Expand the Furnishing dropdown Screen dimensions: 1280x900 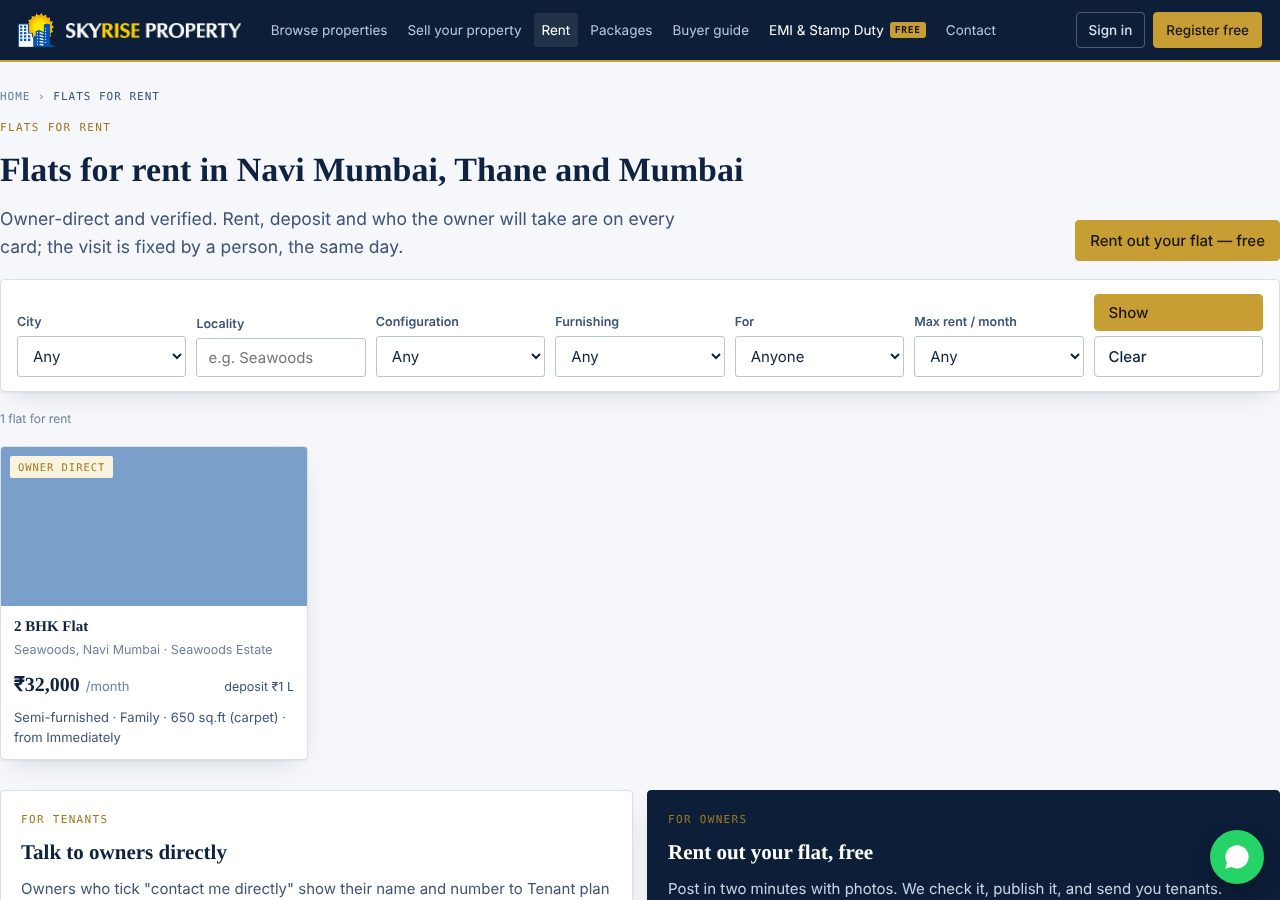640,356
